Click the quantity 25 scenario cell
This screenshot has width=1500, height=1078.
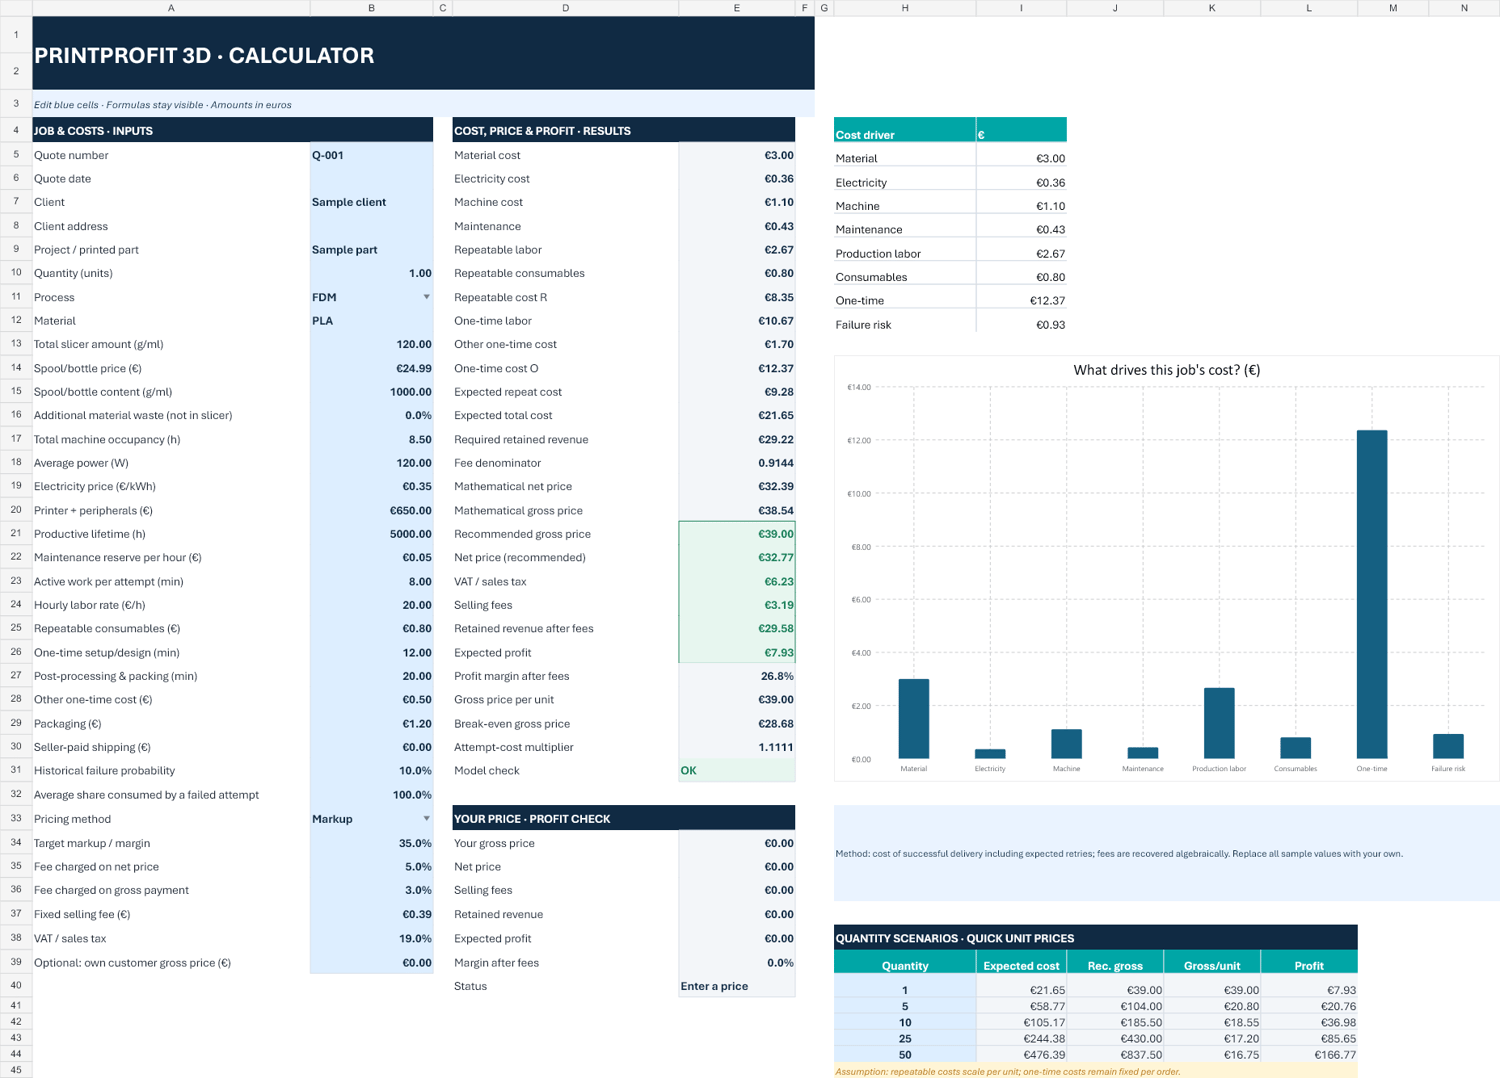[905, 1039]
